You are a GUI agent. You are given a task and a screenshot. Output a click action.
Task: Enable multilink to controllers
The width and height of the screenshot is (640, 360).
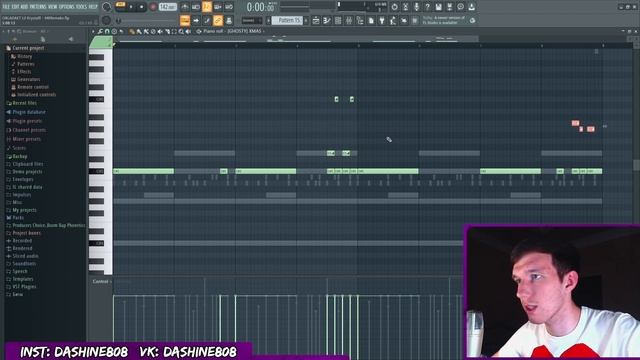point(229,20)
